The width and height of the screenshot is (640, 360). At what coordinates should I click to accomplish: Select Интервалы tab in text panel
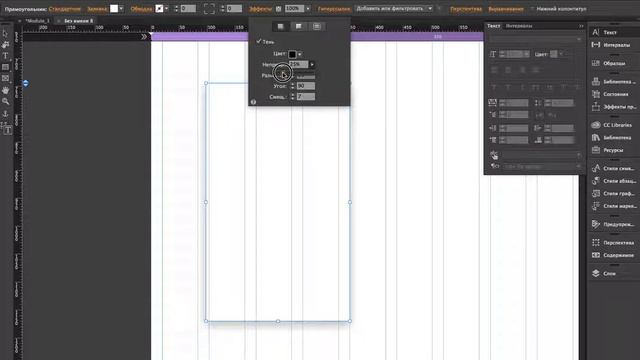pos(519,26)
